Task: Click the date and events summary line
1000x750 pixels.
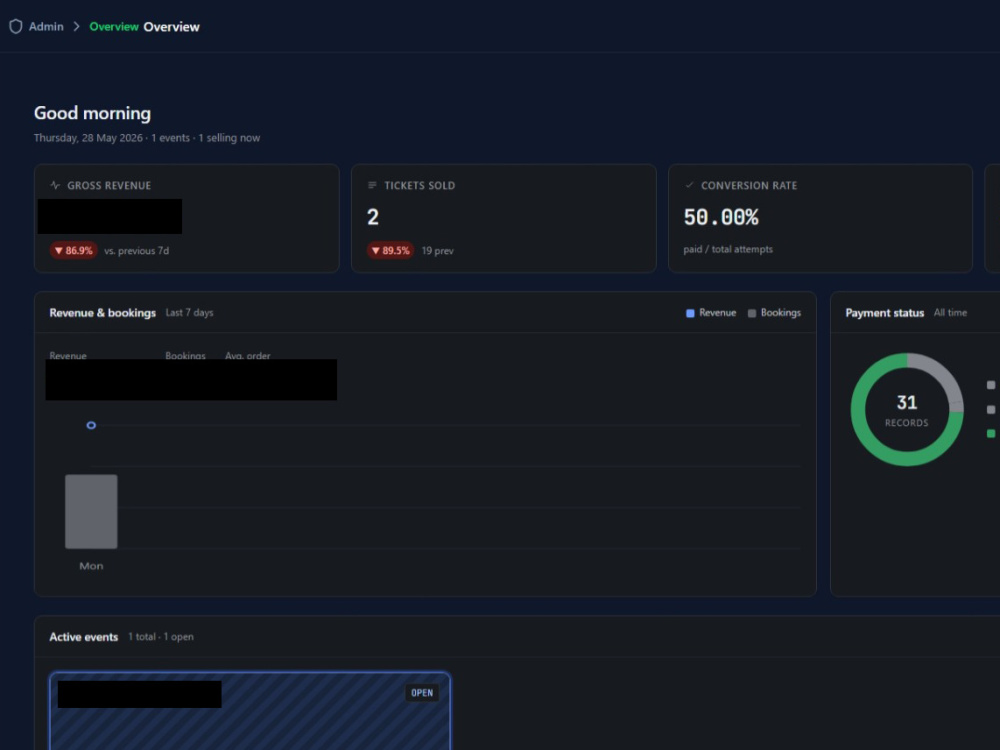Action: pyautogui.click(x=147, y=138)
